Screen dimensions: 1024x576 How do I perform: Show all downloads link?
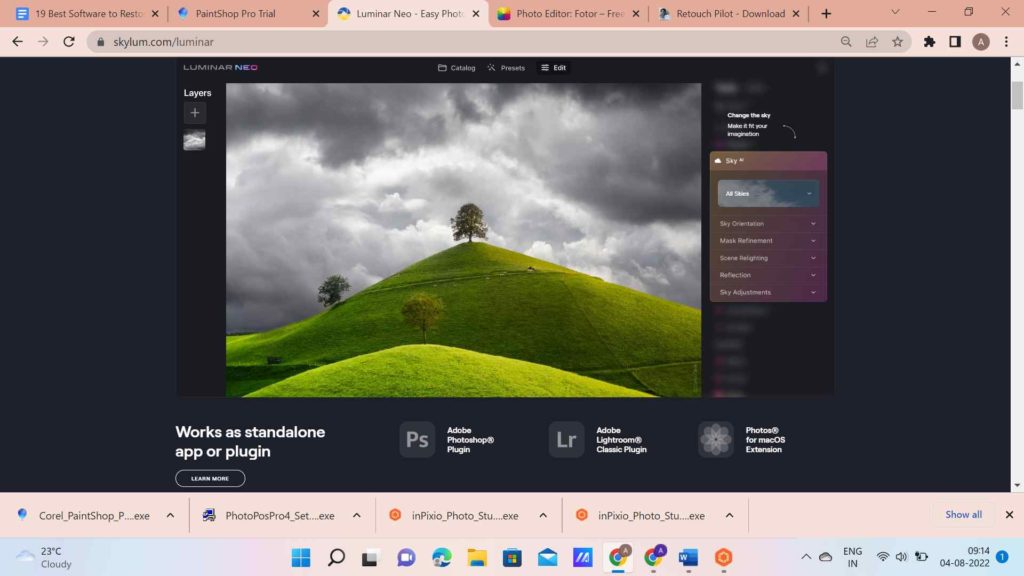(x=963, y=515)
